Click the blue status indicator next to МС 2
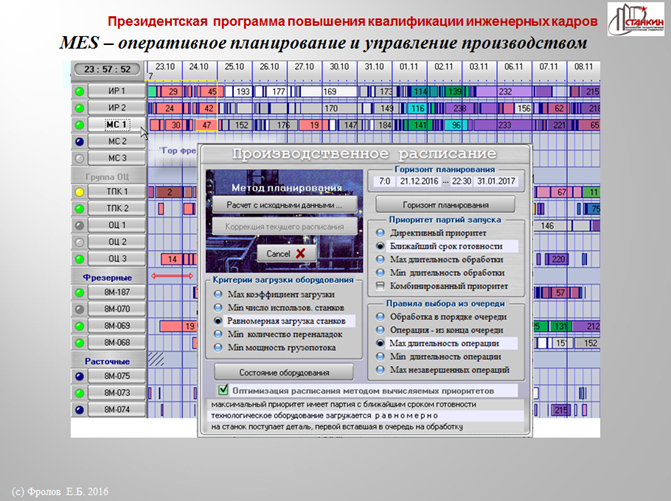671x501 pixels. click(x=80, y=142)
